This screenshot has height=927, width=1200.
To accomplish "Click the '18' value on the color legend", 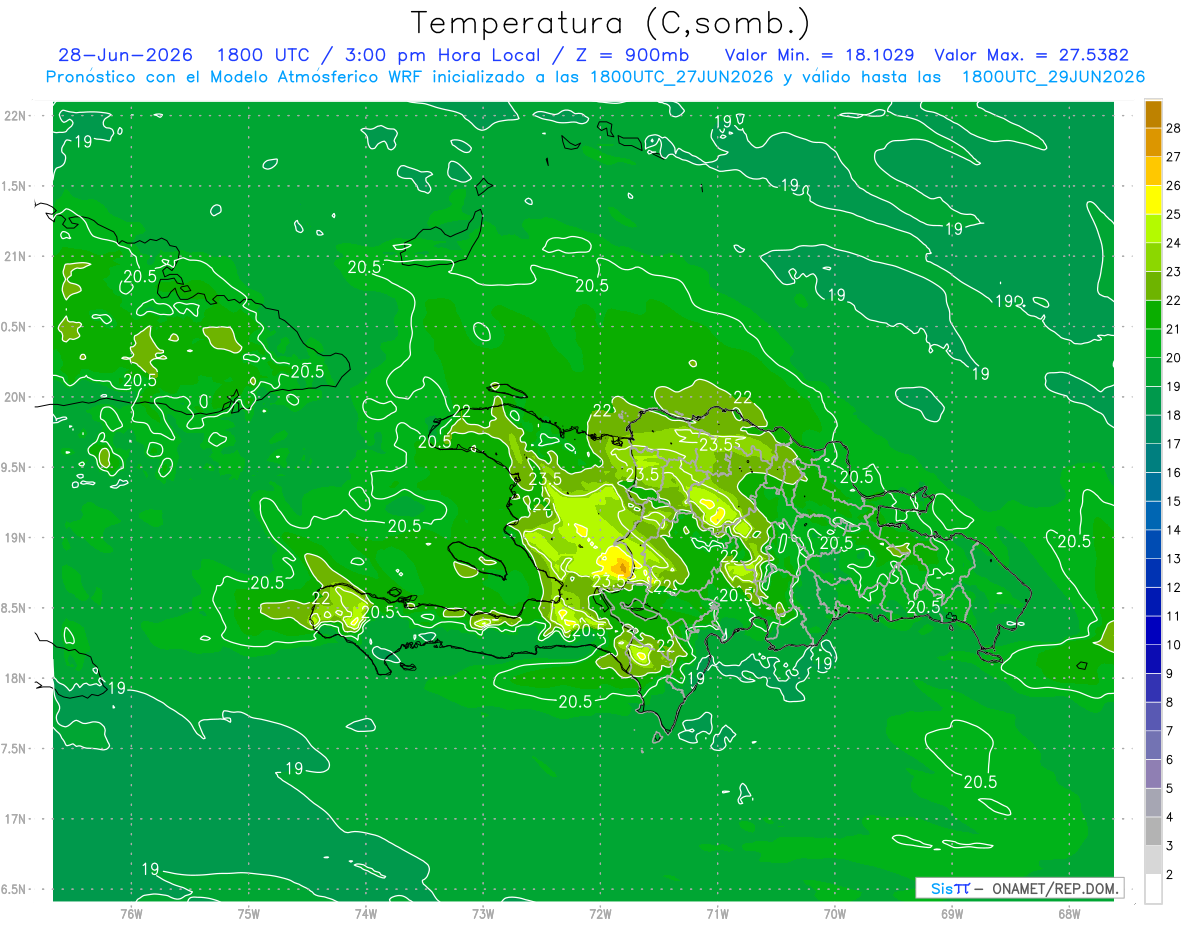I will click(1175, 415).
